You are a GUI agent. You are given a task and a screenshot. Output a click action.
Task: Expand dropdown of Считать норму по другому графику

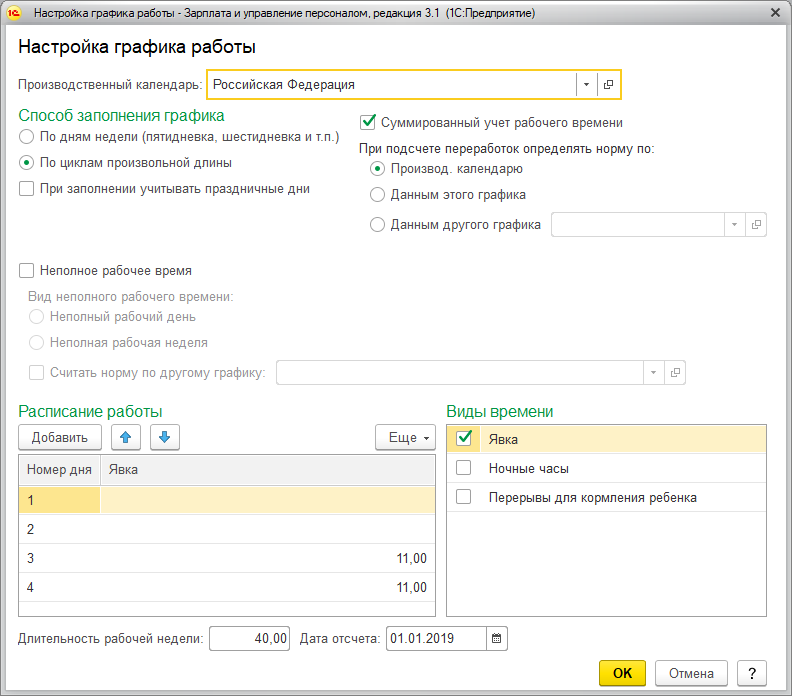click(x=653, y=373)
